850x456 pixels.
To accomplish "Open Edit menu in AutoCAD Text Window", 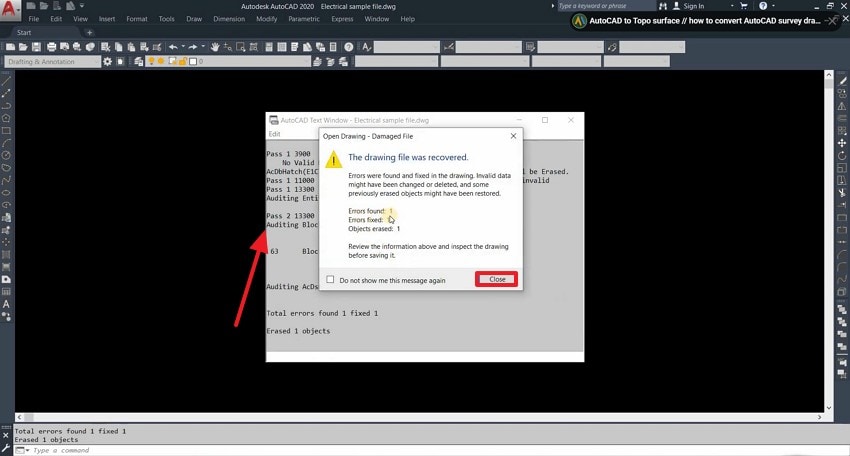I will tap(275, 134).
